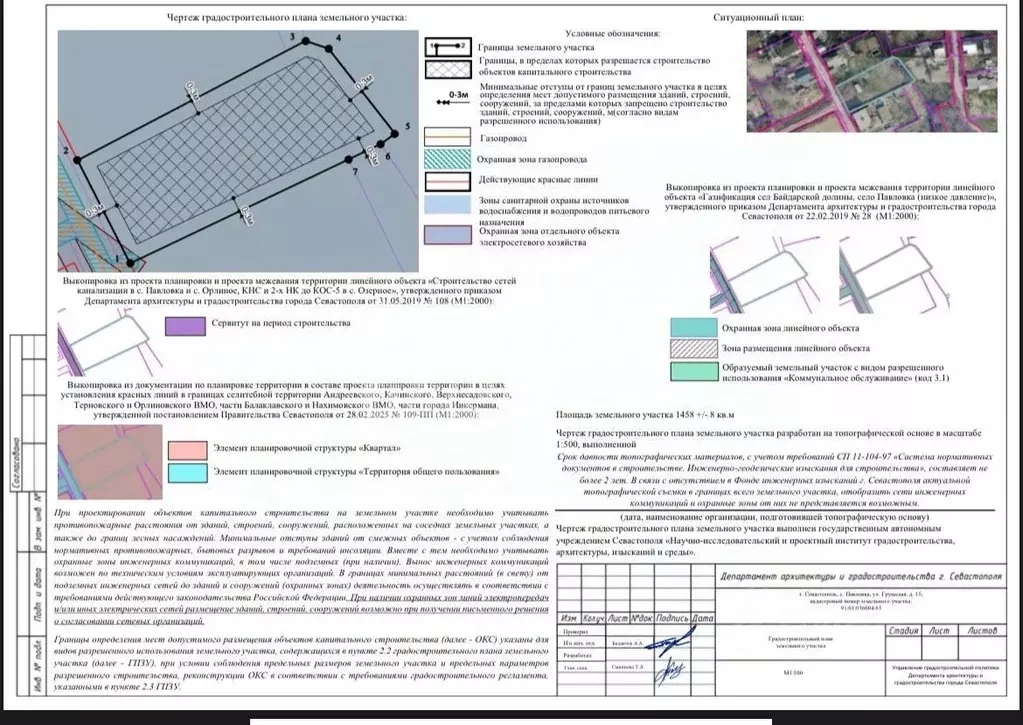Select the Действующие красные линии legend swatch

(448, 181)
